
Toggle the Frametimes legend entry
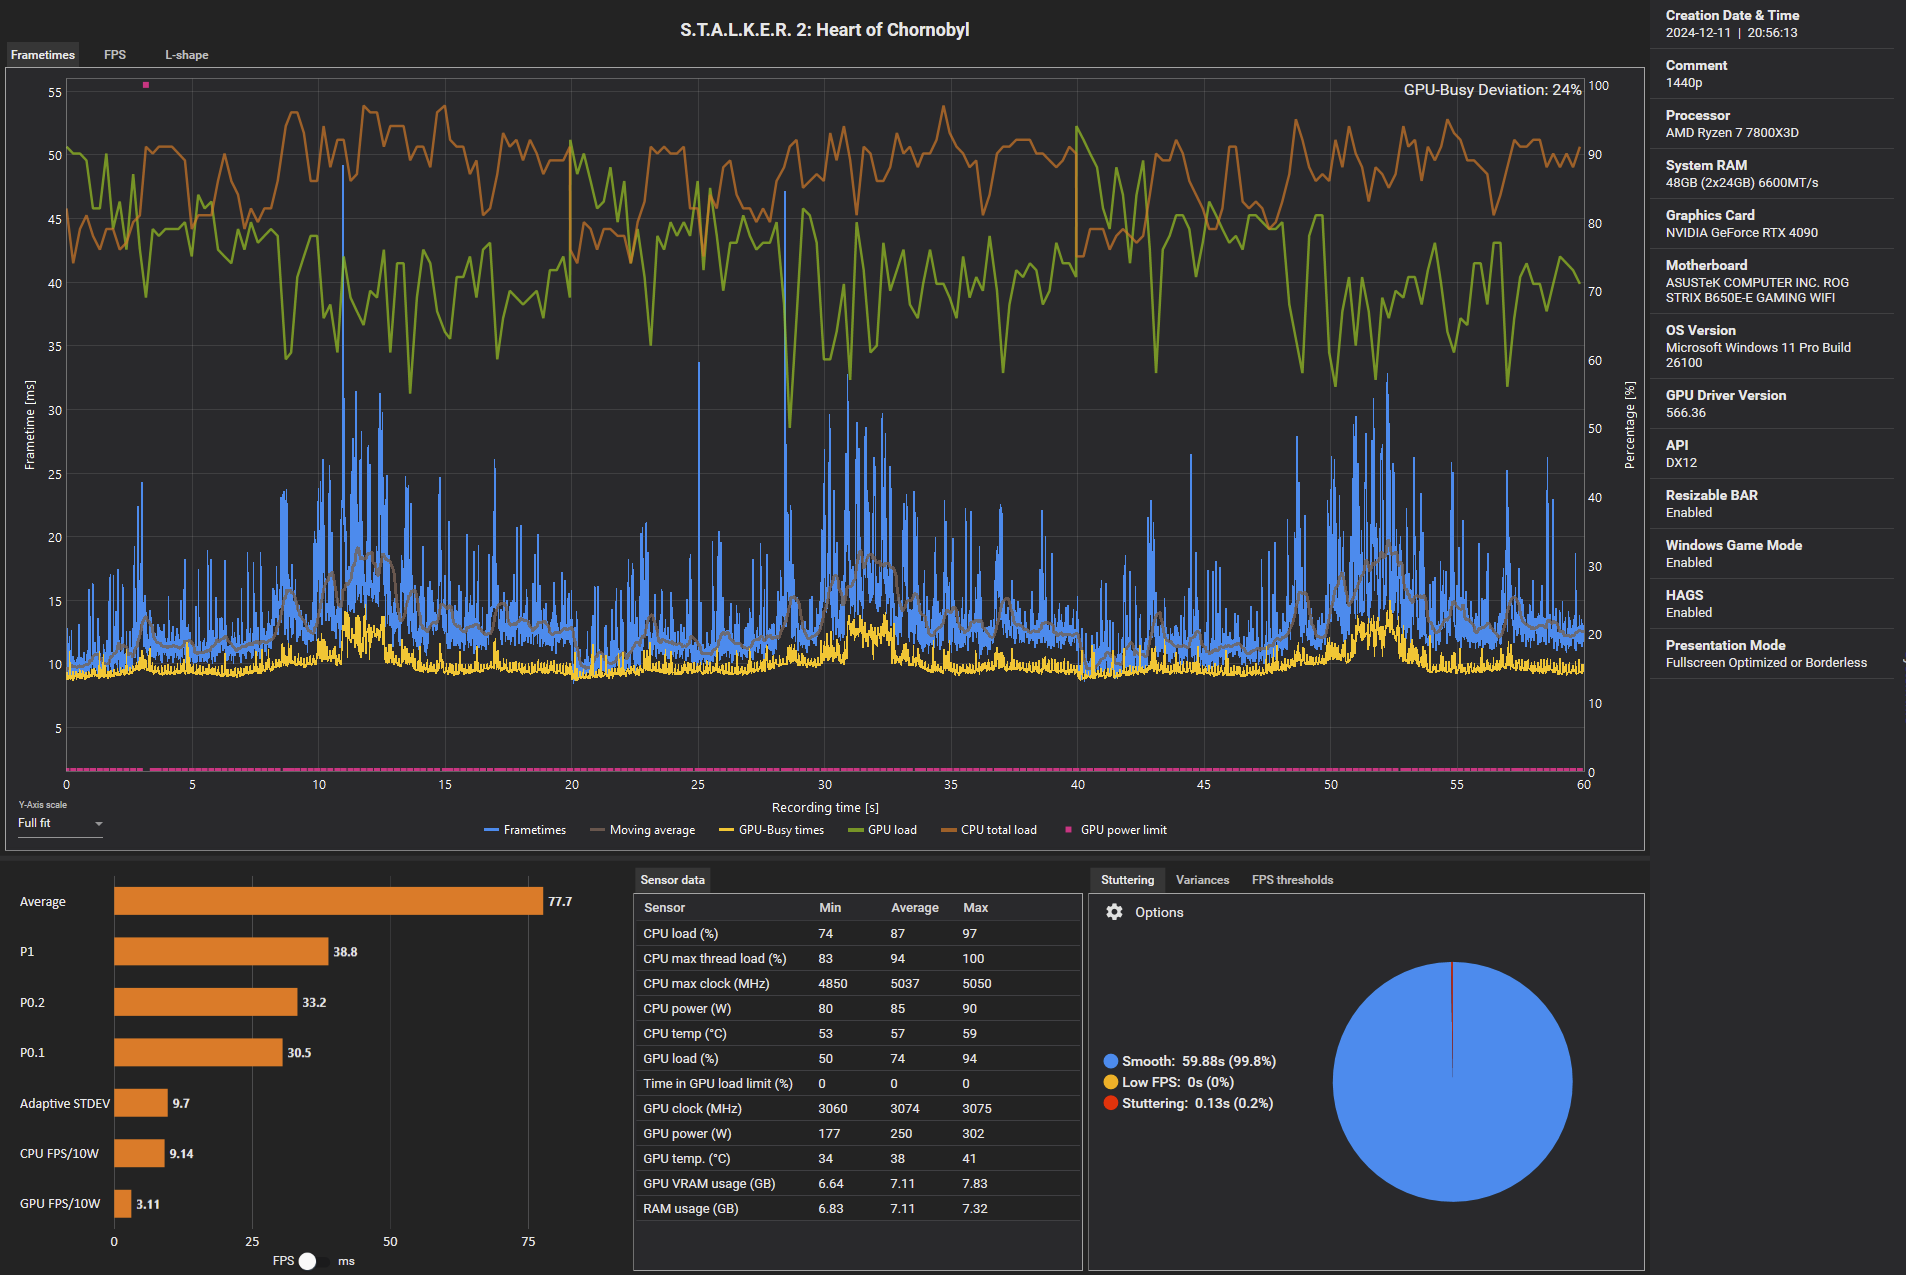tap(525, 830)
